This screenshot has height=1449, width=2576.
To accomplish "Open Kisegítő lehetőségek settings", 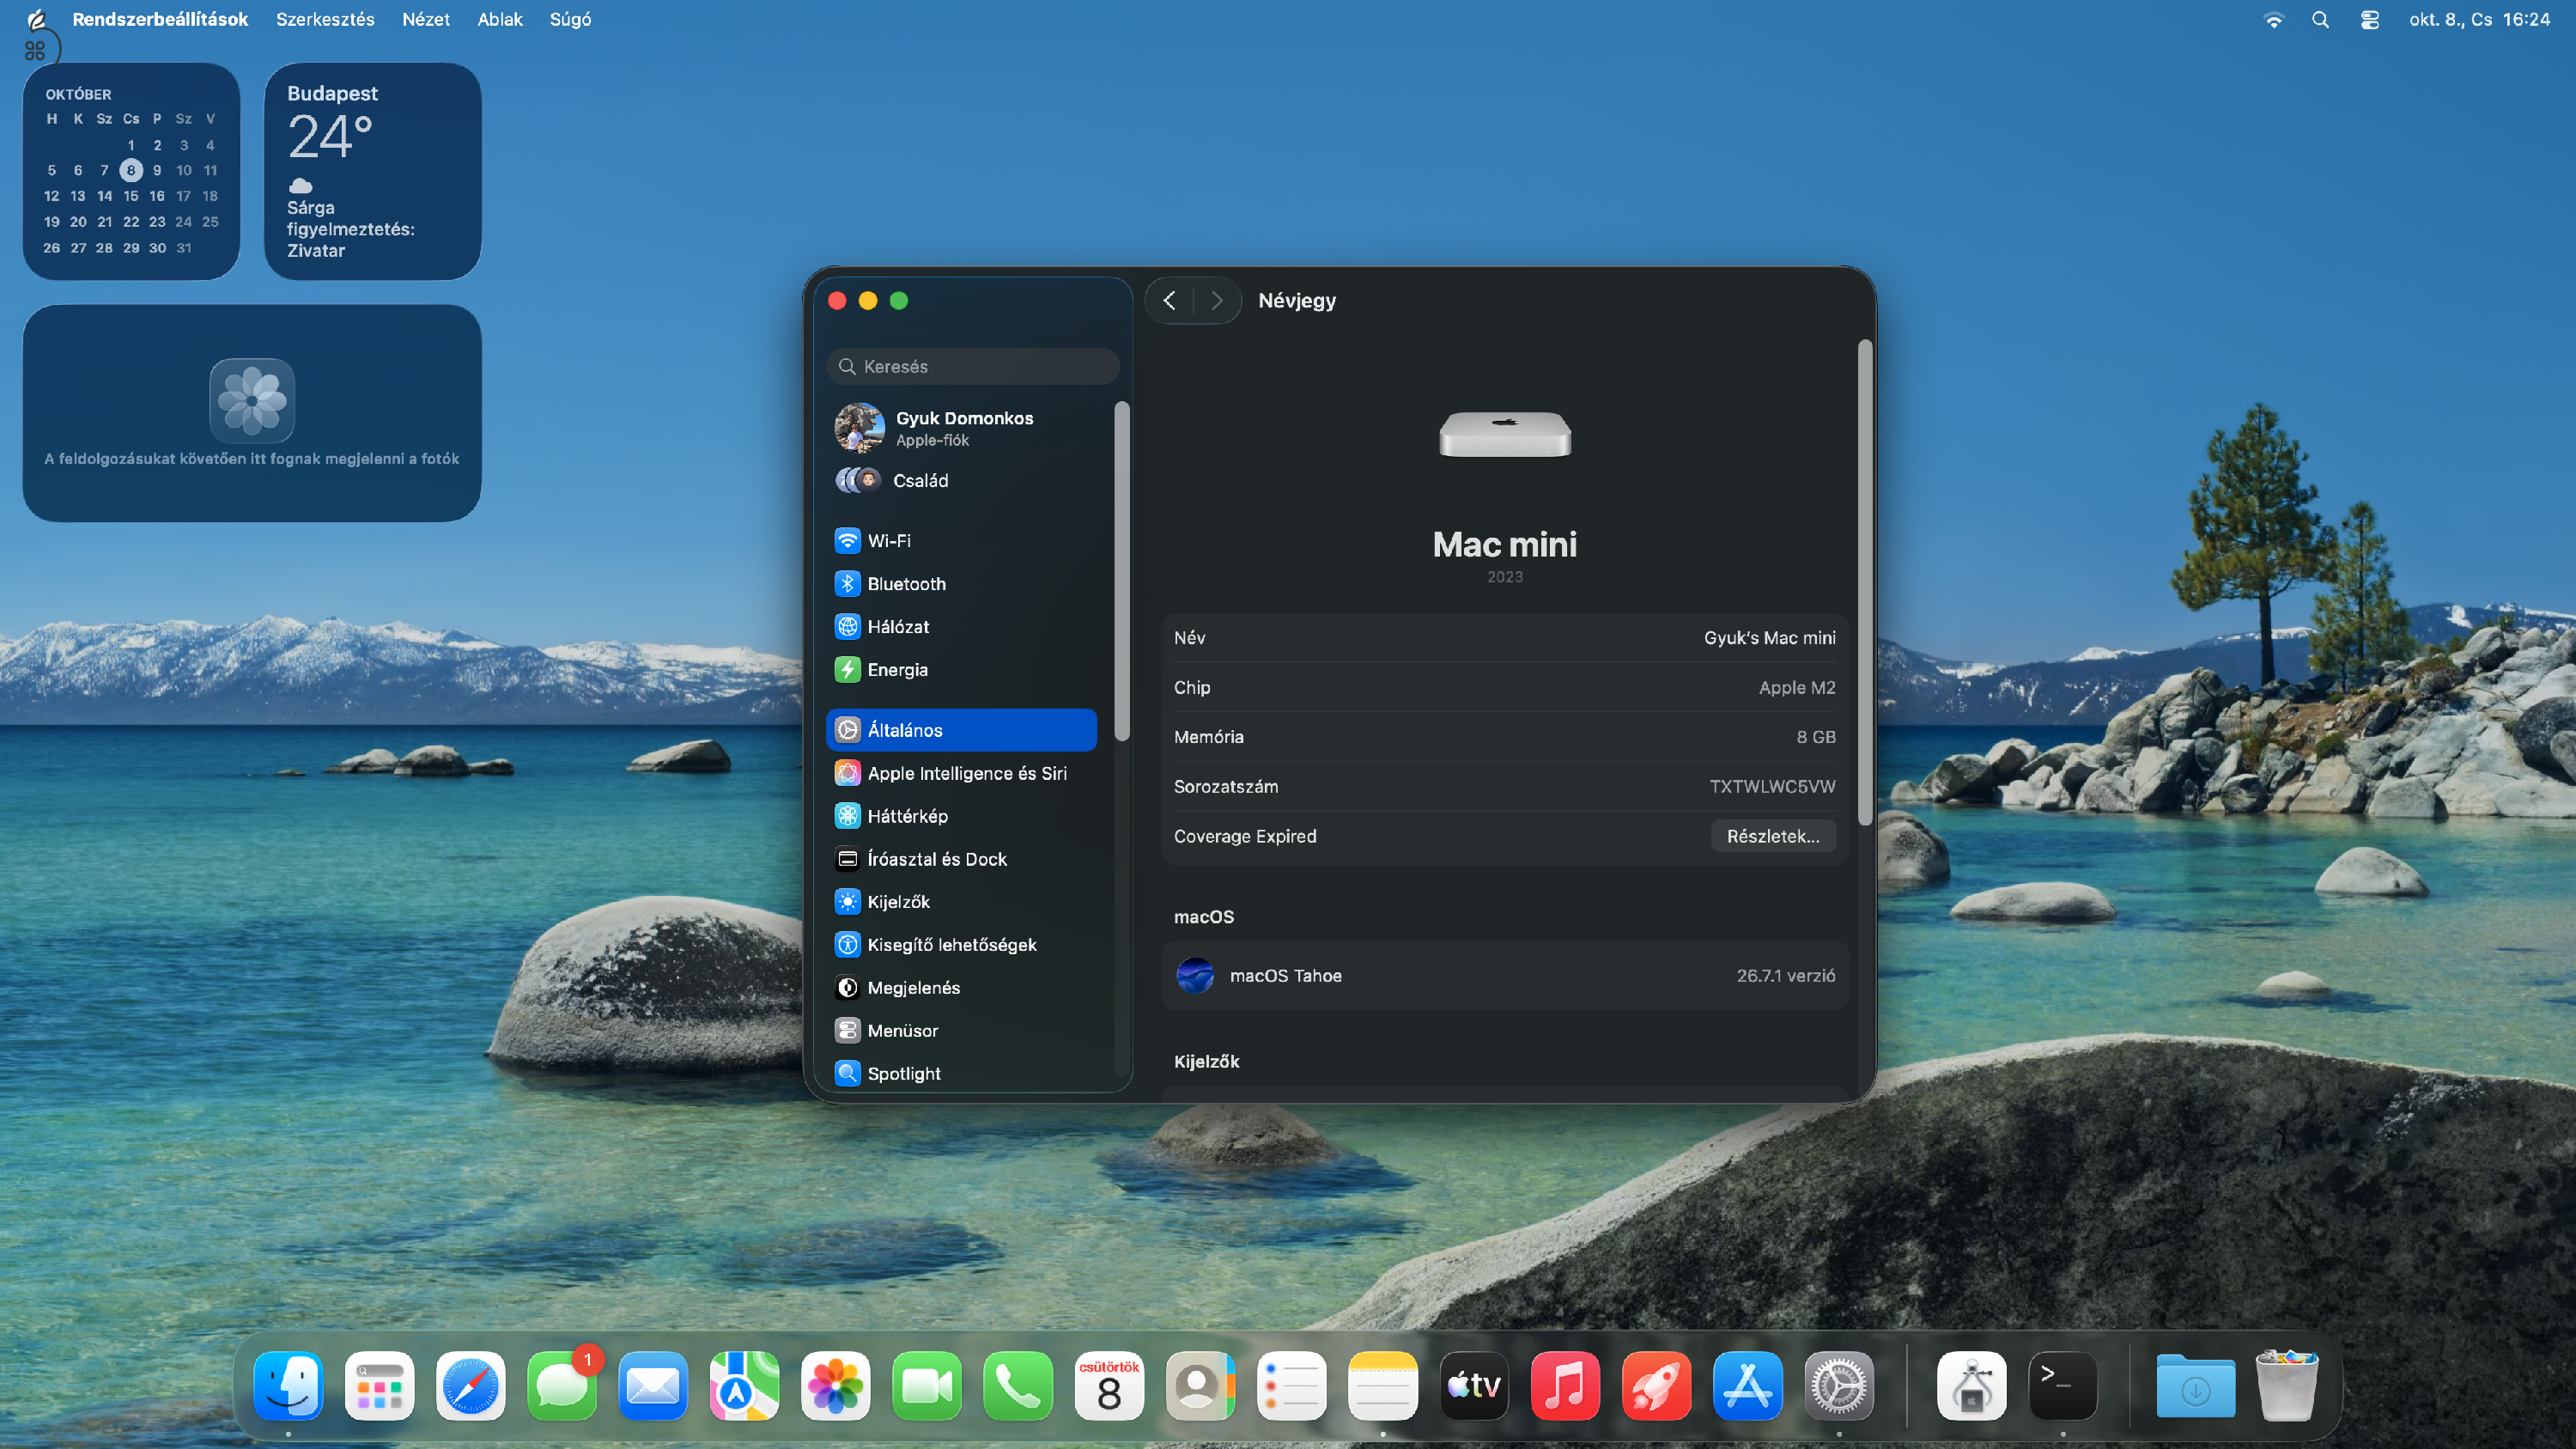I will point(961,944).
